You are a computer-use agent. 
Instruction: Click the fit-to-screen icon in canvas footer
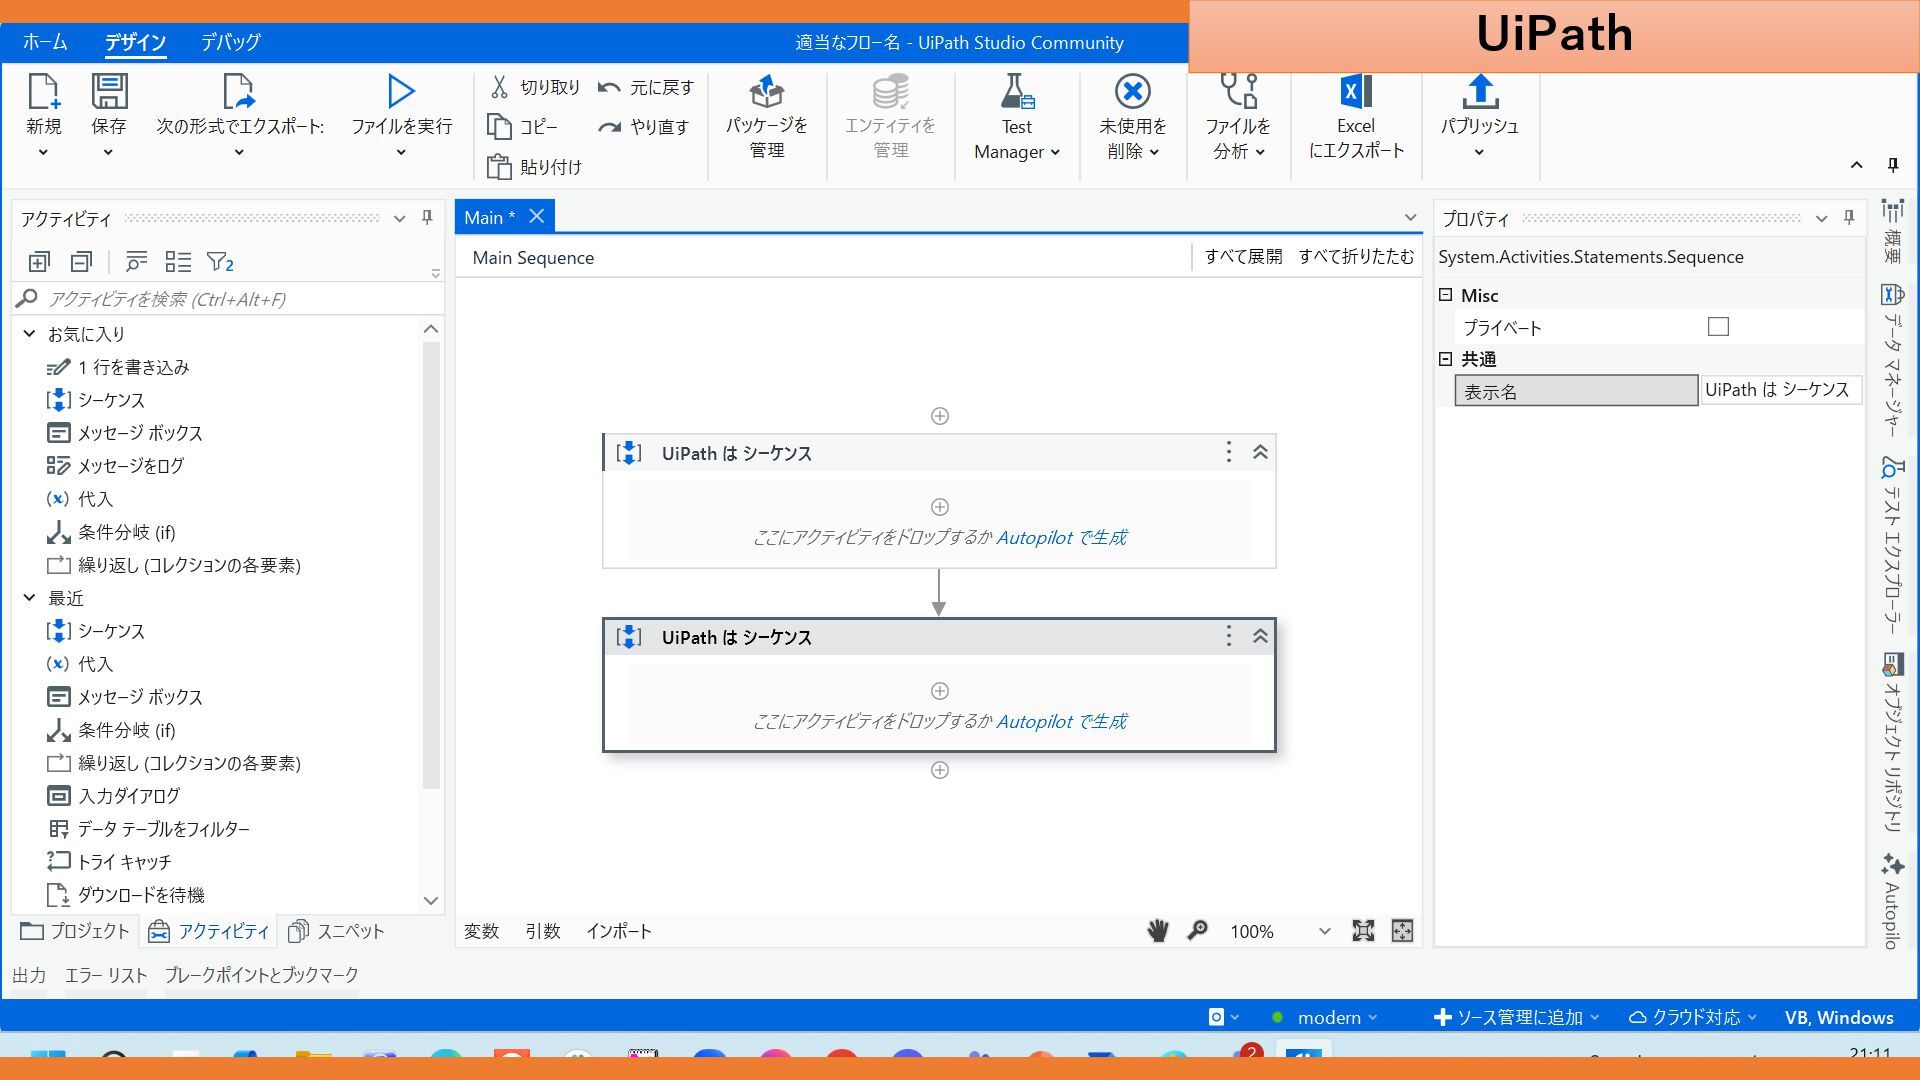[1362, 931]
